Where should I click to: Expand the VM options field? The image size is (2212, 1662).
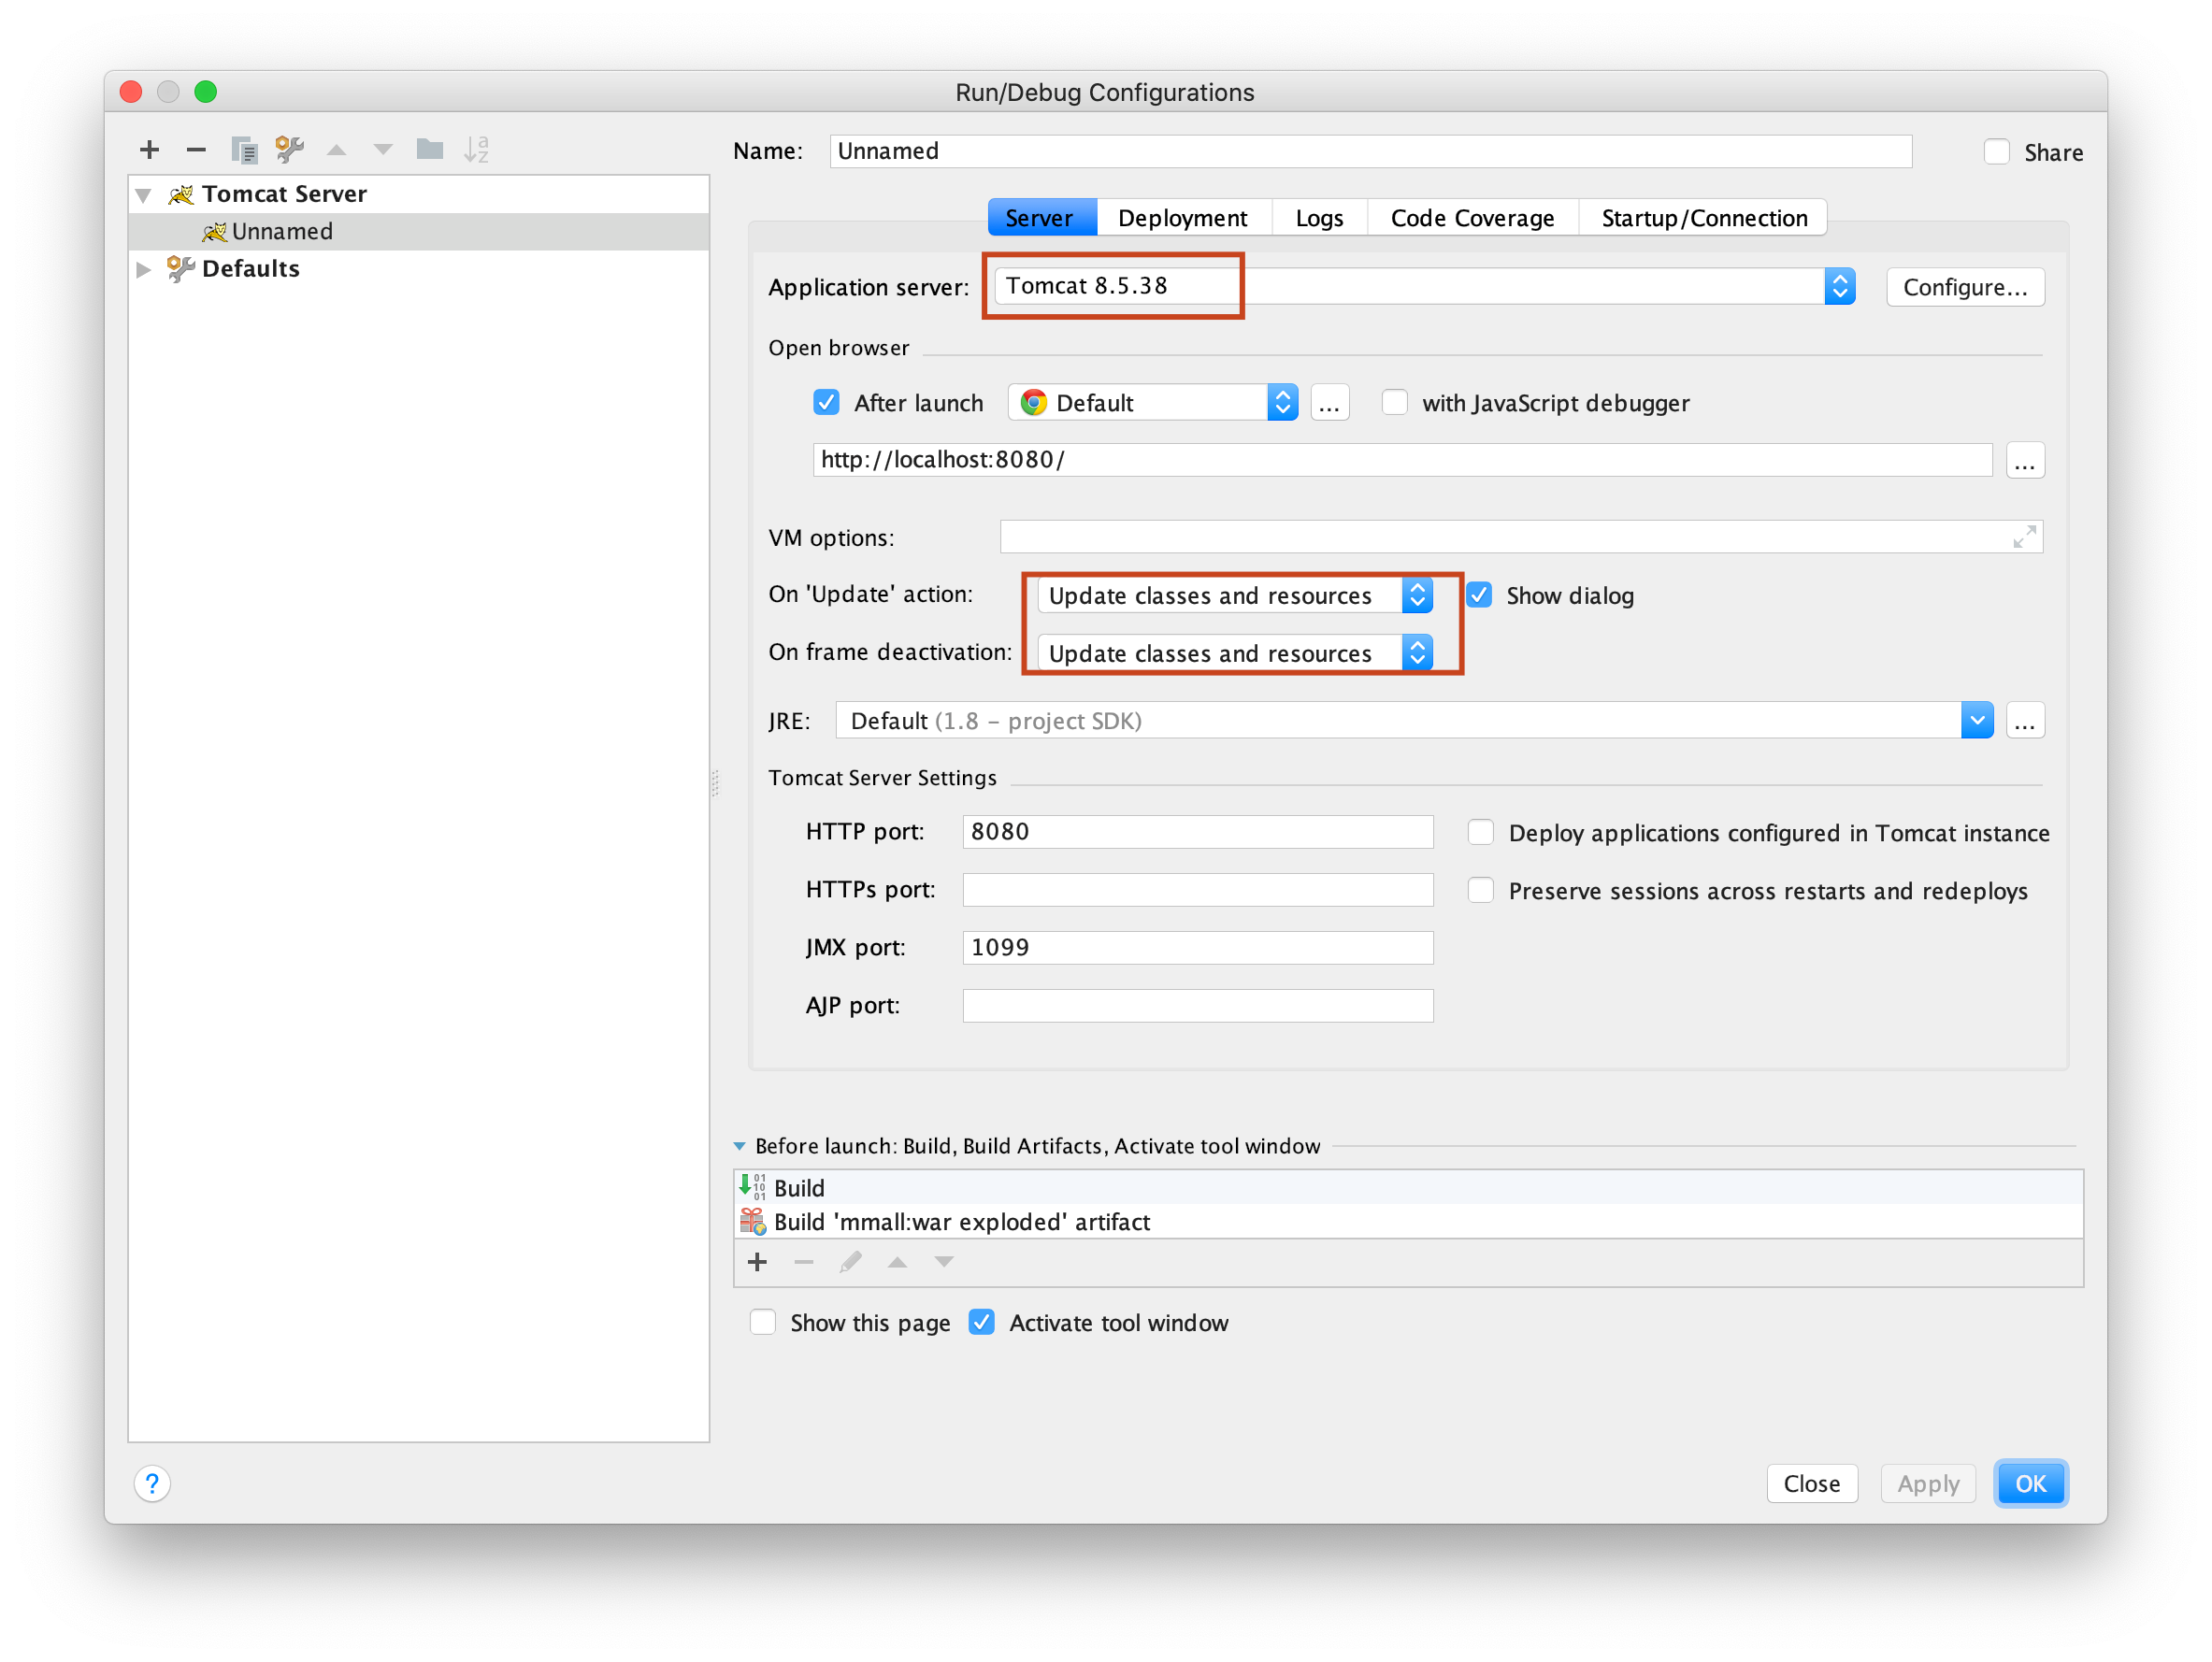[2023, 537]
